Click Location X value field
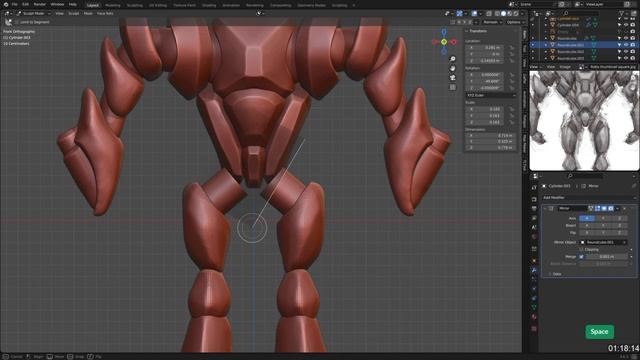640x360 pixels. coord(485,48)
